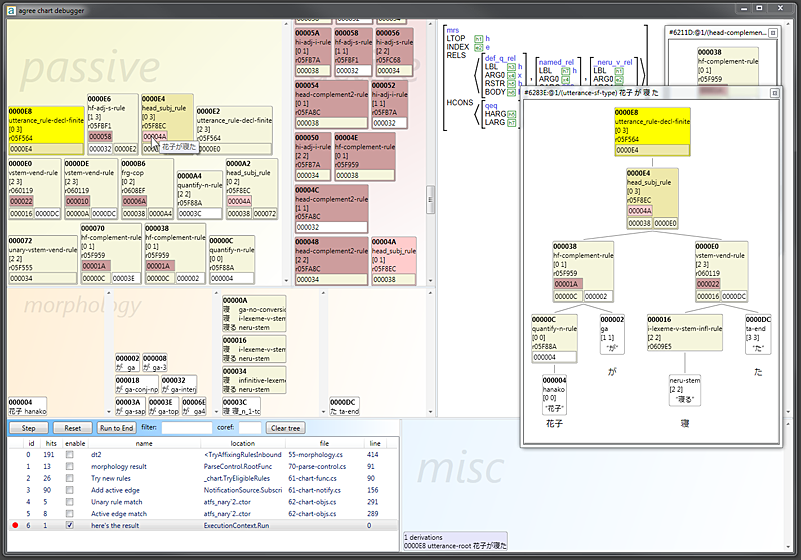Select node 0000E2 utterance_rule-decl-finite
The width and height of the screenshot is (801, 560).
(x=234, y=131)
